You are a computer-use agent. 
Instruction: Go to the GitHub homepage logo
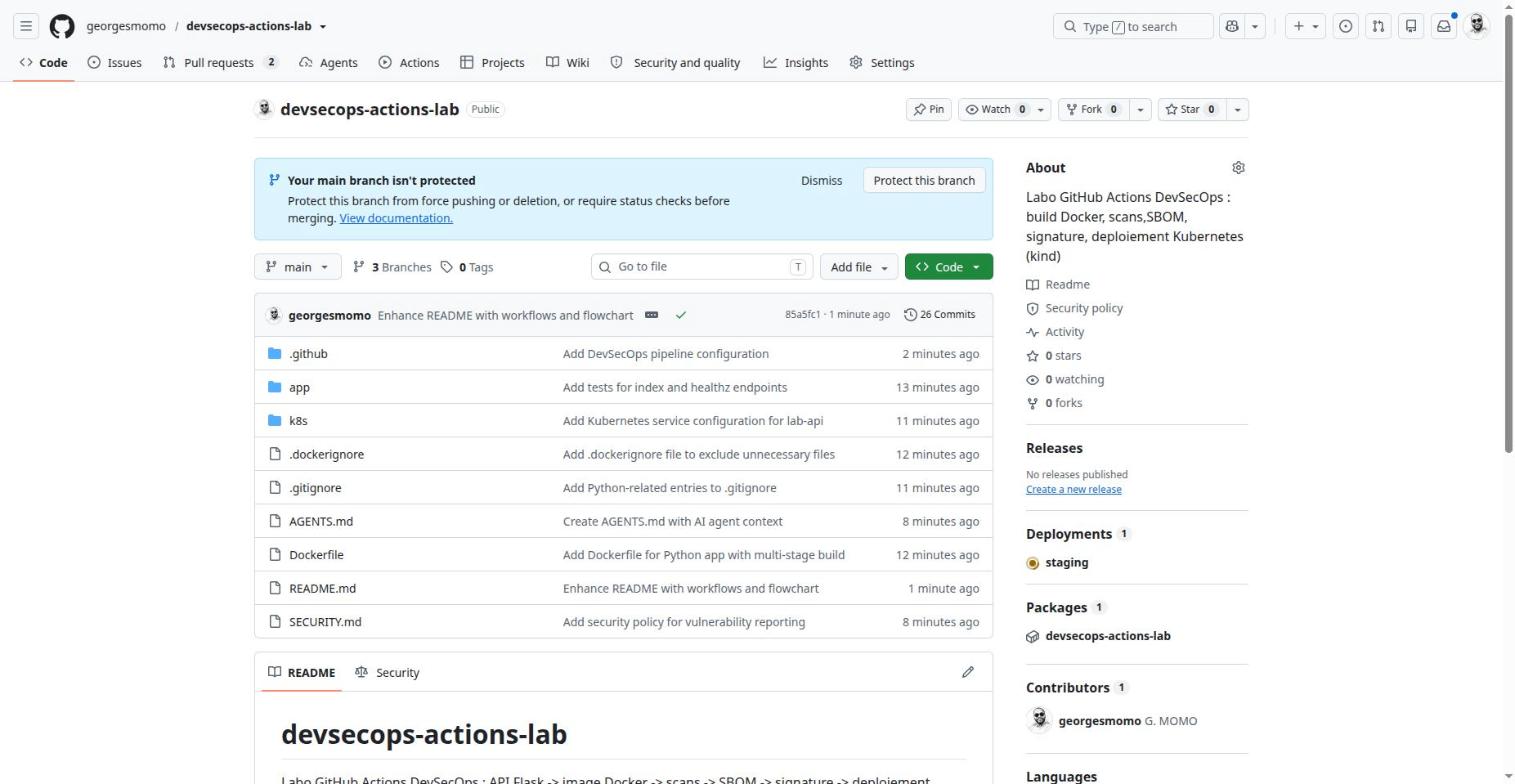pyautogui.click(x=62, y=26)
